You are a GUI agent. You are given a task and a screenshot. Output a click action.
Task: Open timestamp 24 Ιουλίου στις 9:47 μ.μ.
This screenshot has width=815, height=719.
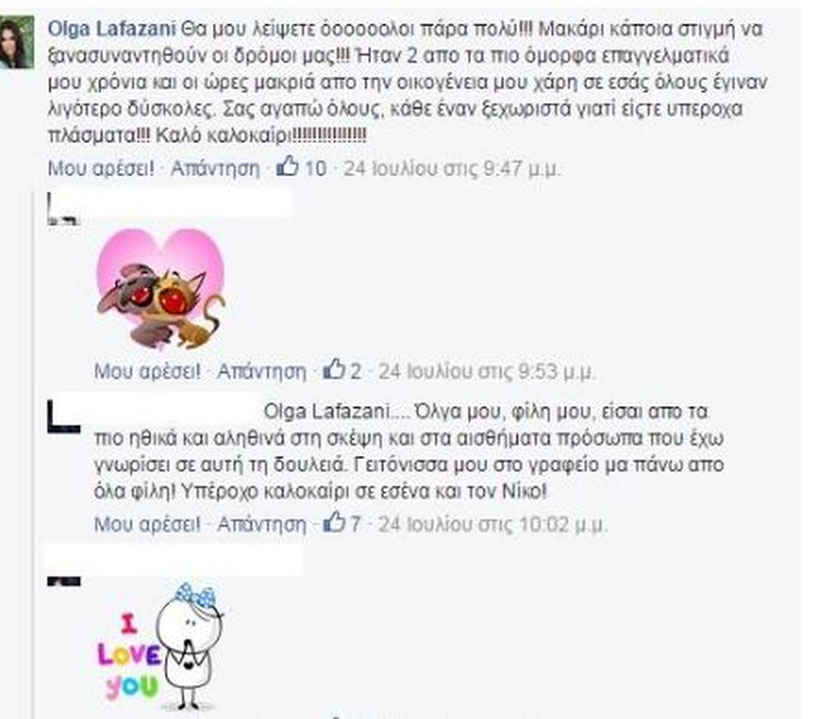pos(452,168)
